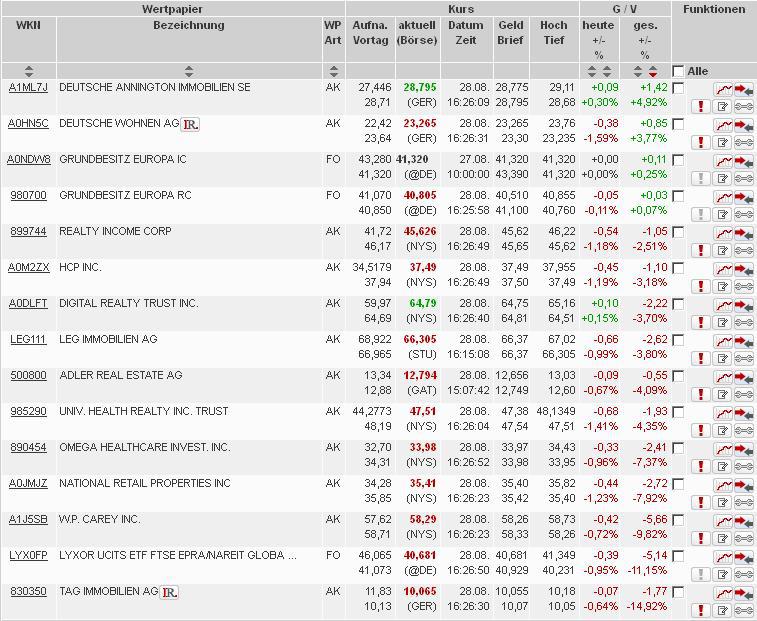Click the NATIONAL RETAIL PROPERTIES INC name
This screenshot has height=621, width=757.
coord(144,484)
